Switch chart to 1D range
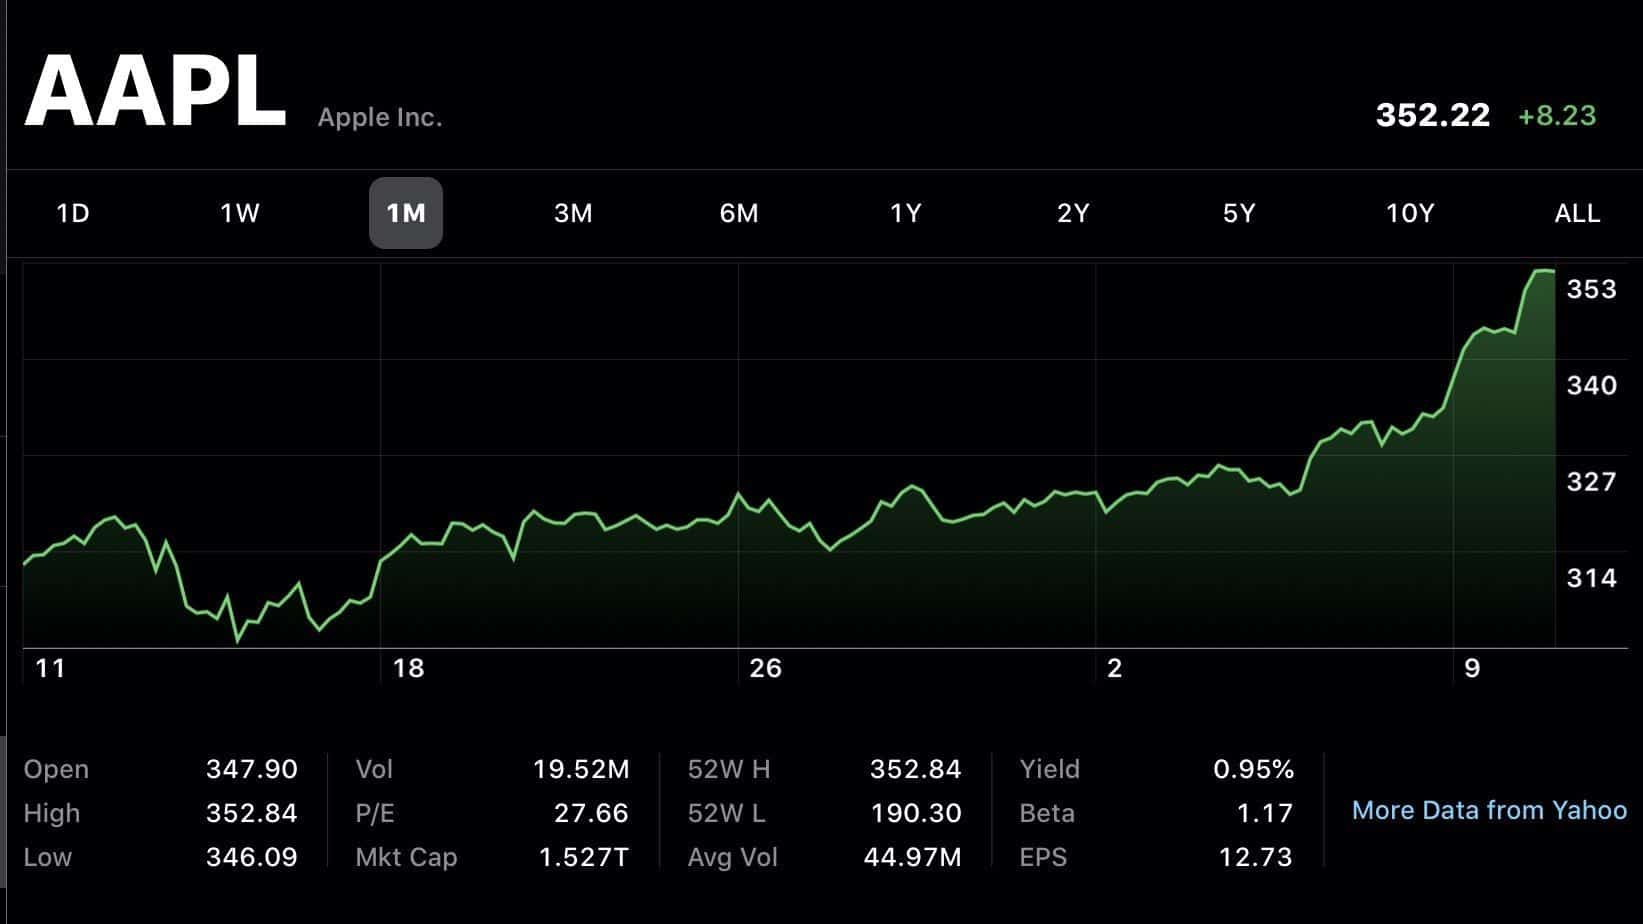1643x924 pixels. tap(73, 213)
